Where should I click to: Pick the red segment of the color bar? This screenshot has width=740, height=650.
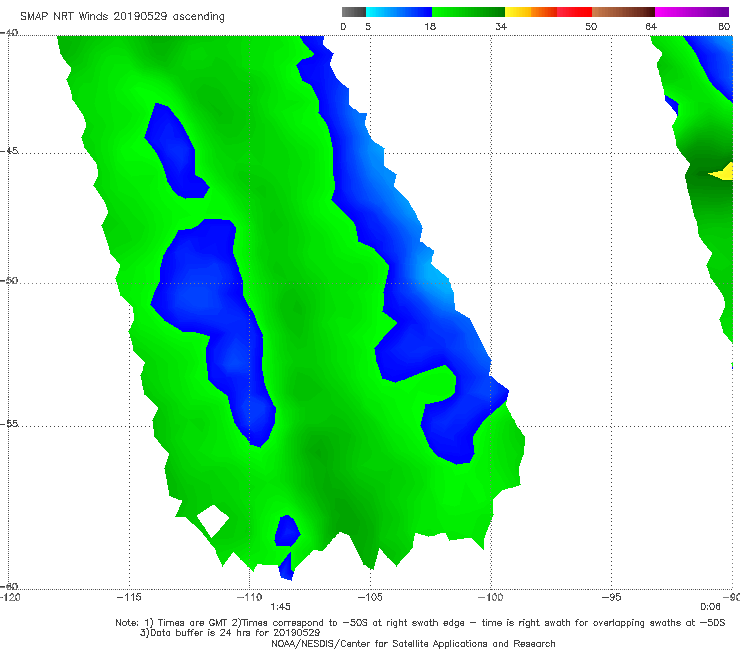[574, 12]
